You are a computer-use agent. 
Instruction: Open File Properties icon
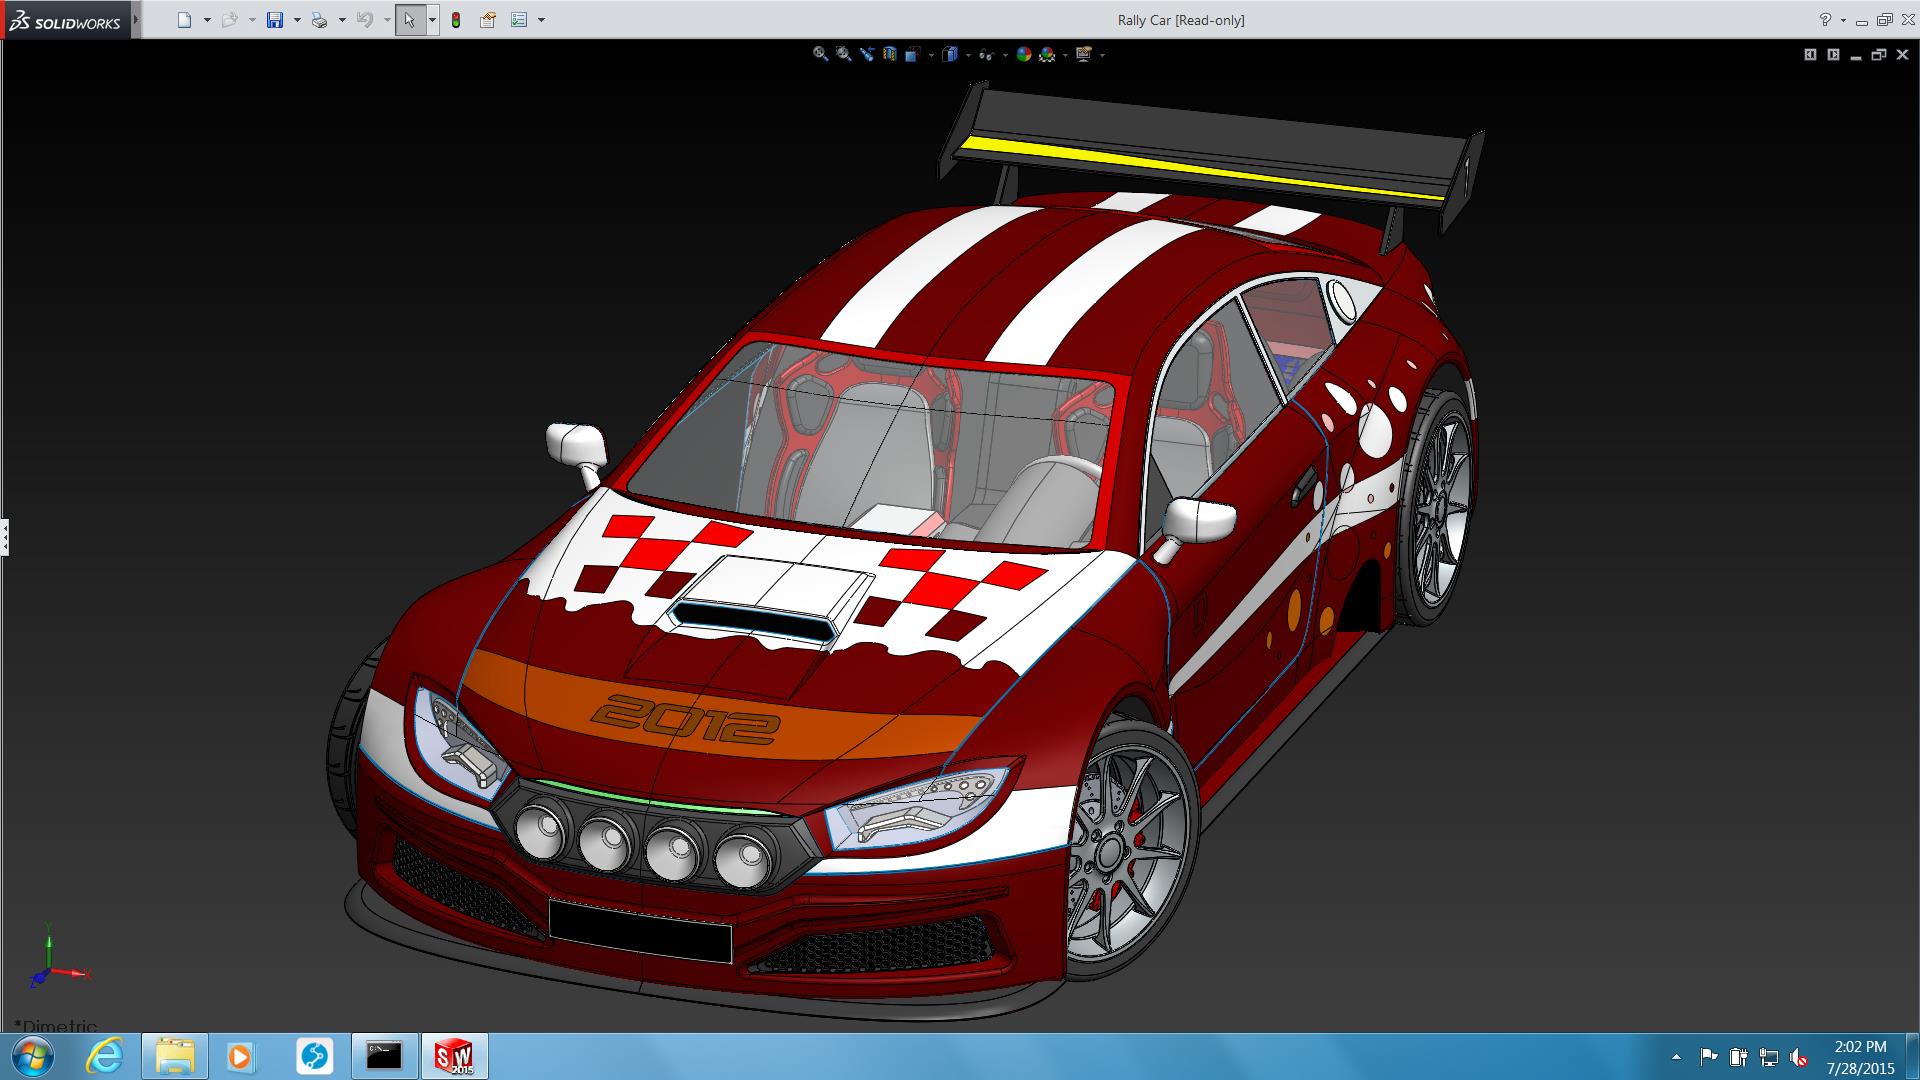pos(487,20)
